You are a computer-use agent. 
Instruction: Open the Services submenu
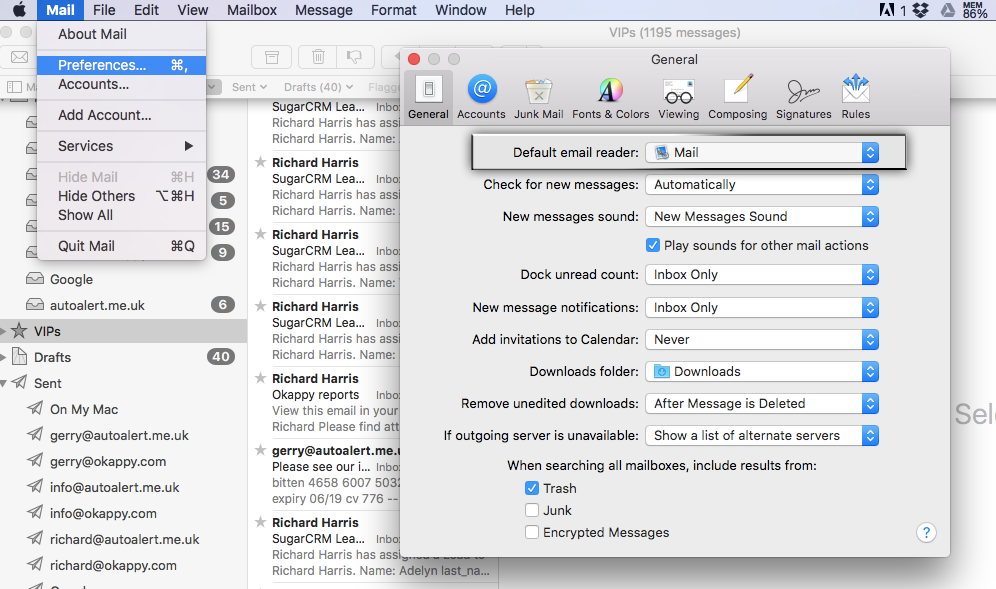coord(121,146)
